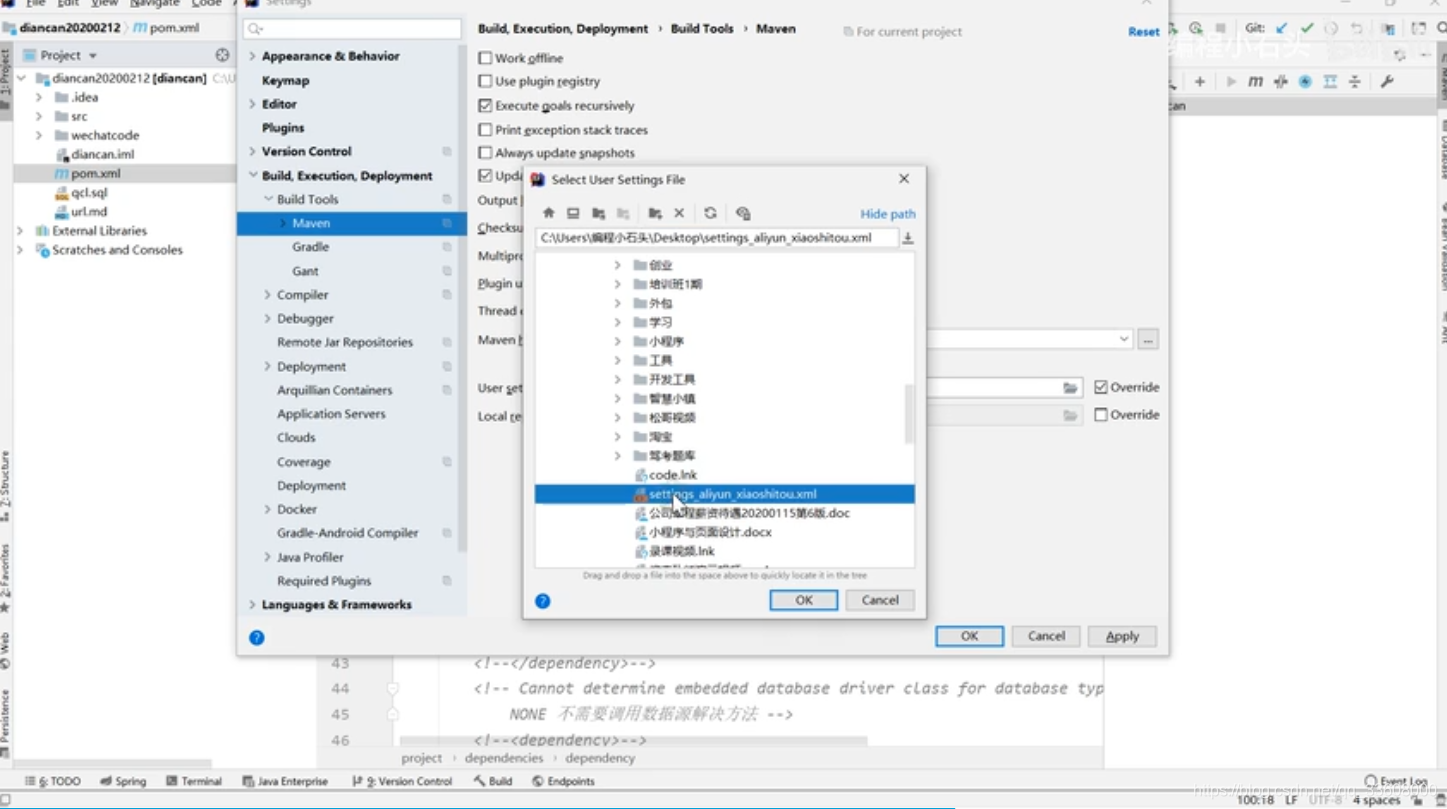This screenshot has width=1447, height=809.
Task: Open Endpoints tool window tab
Action: point(563,781)
